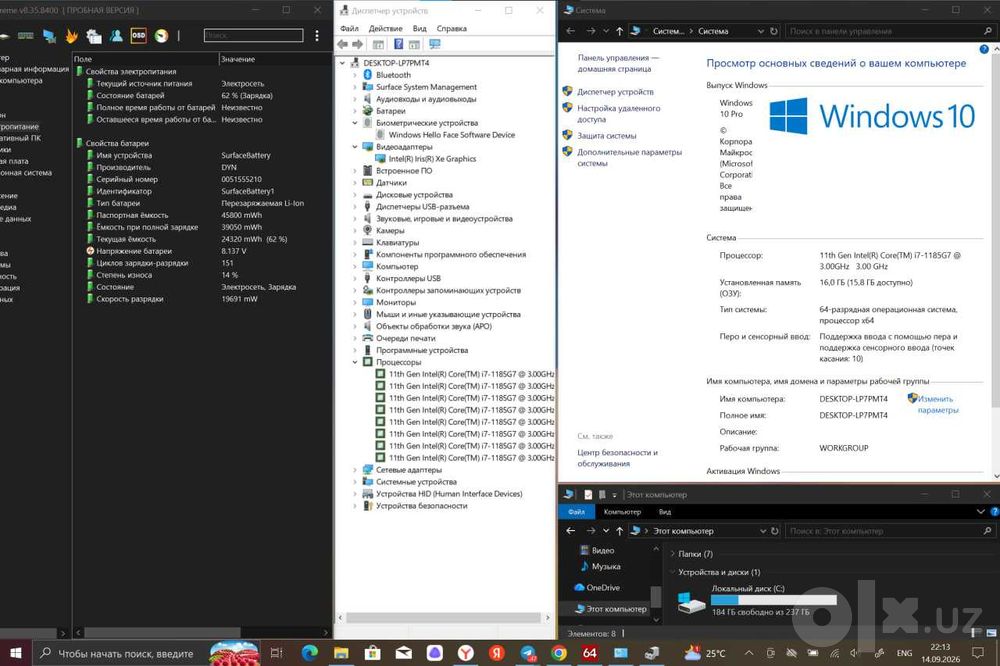Open the Справка menu in Device Manager

click(x=452, y=29)
